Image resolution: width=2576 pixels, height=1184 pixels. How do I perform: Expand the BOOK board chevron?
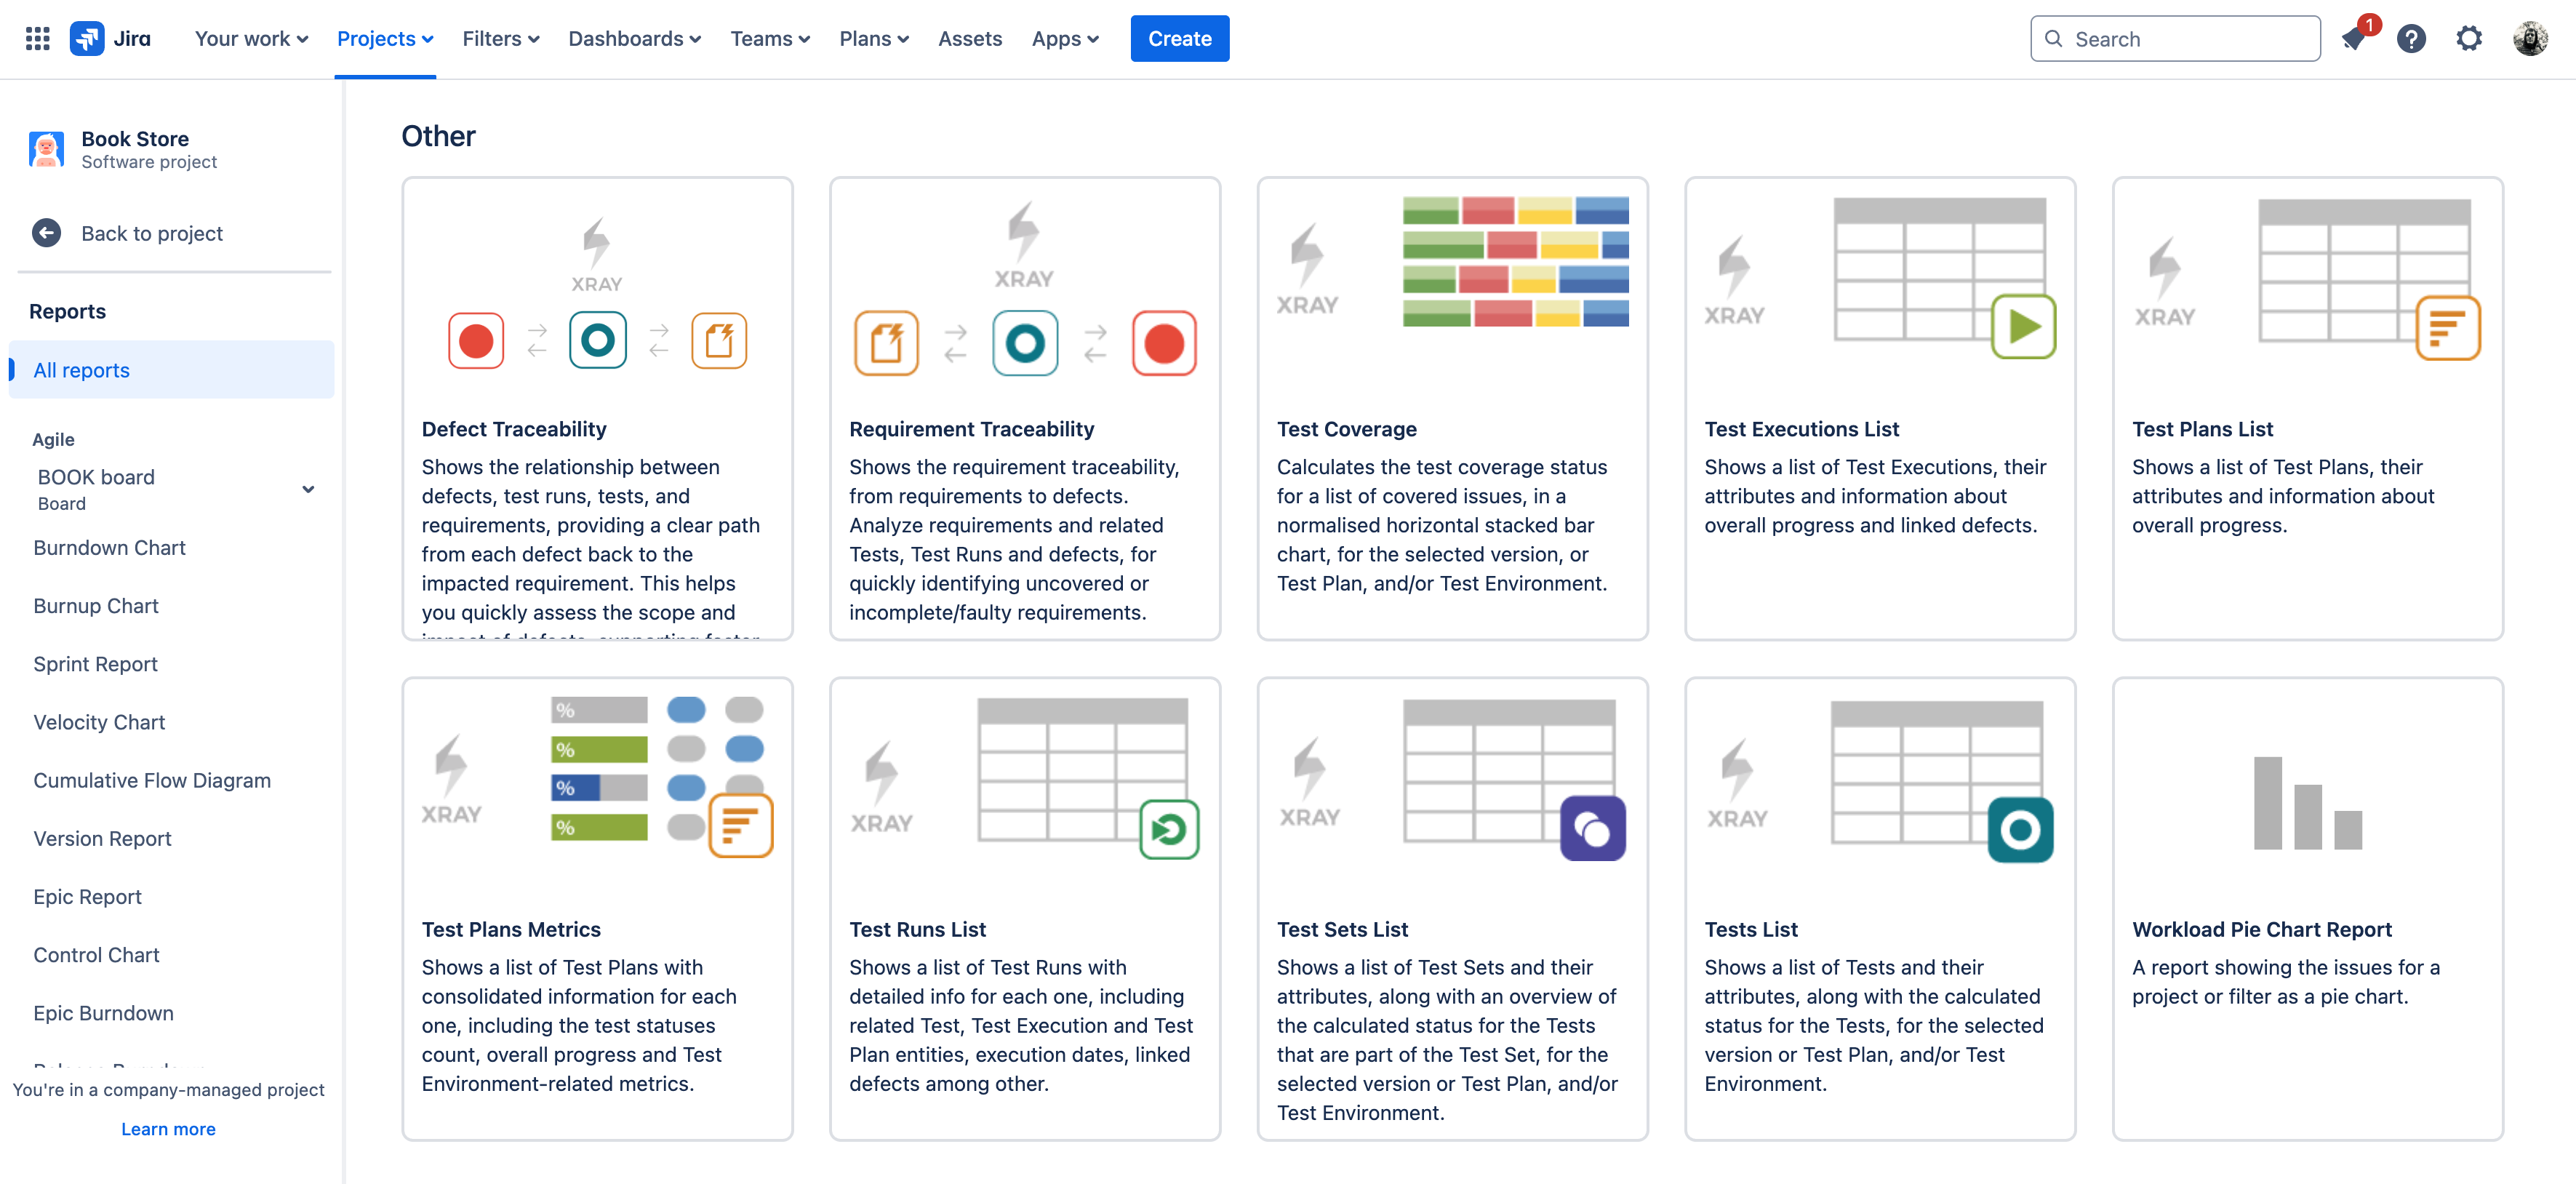tap(308, 489)
